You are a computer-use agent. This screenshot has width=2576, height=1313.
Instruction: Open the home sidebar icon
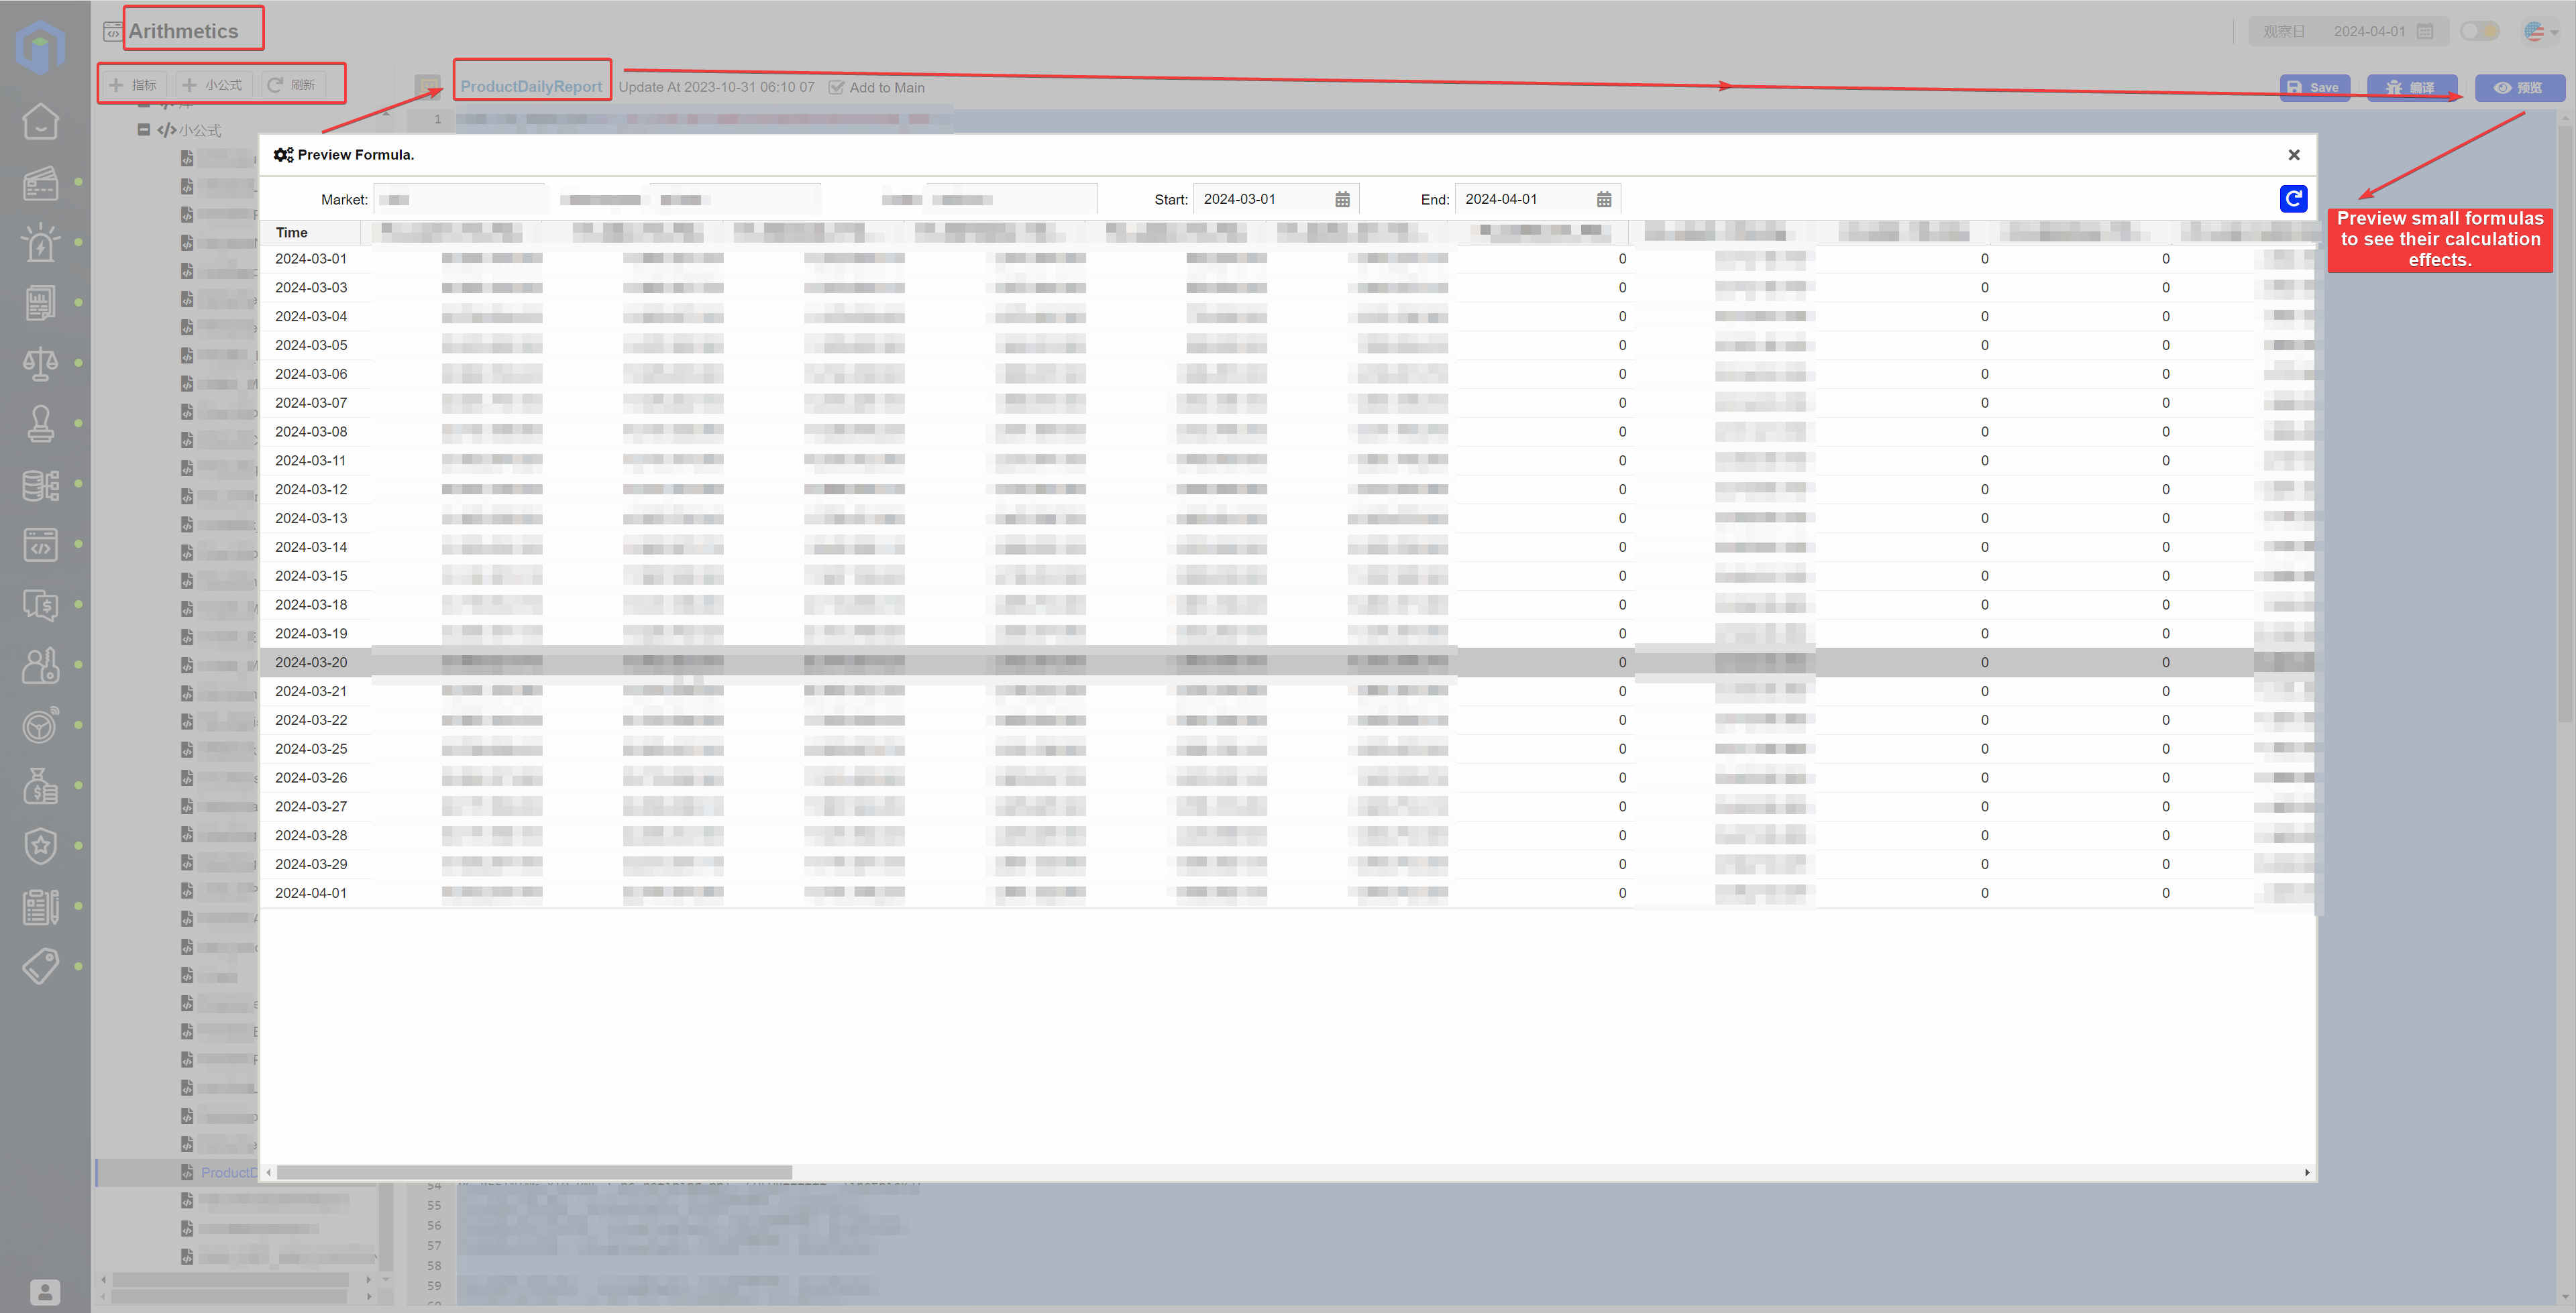[40, 121]
